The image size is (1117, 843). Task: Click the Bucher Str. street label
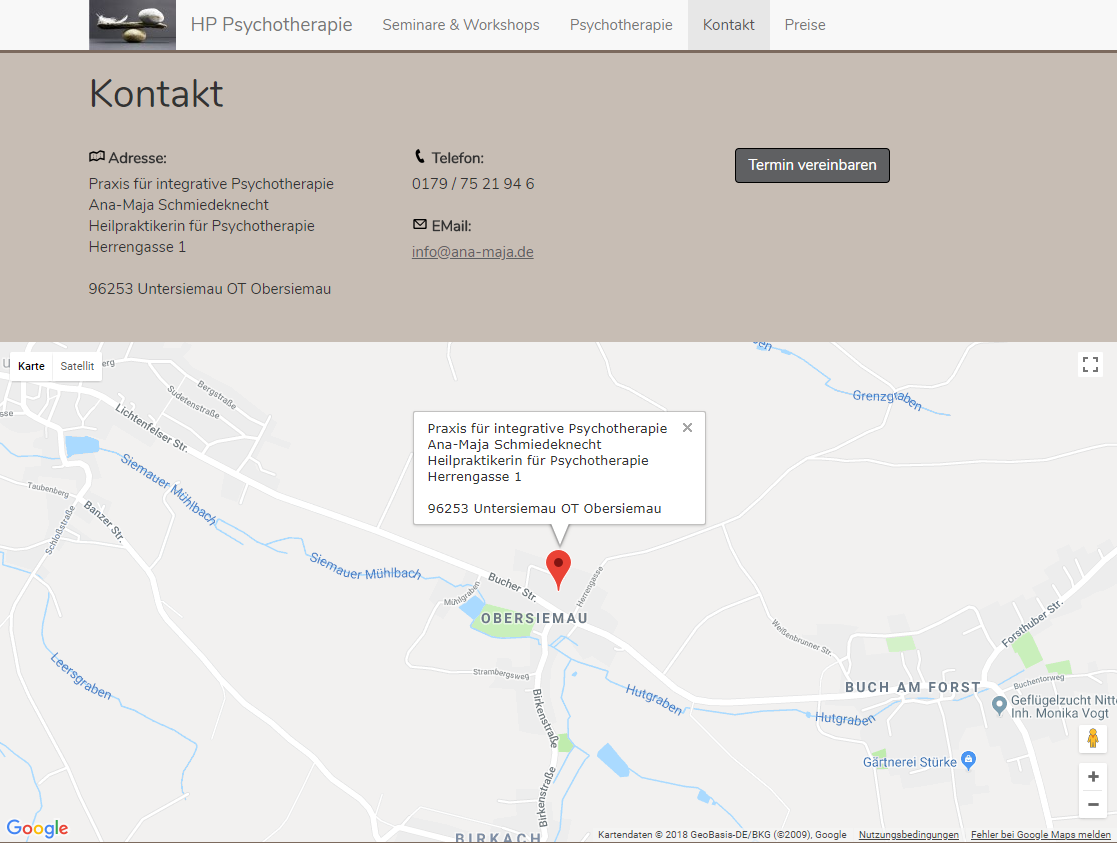click(512, 586)
